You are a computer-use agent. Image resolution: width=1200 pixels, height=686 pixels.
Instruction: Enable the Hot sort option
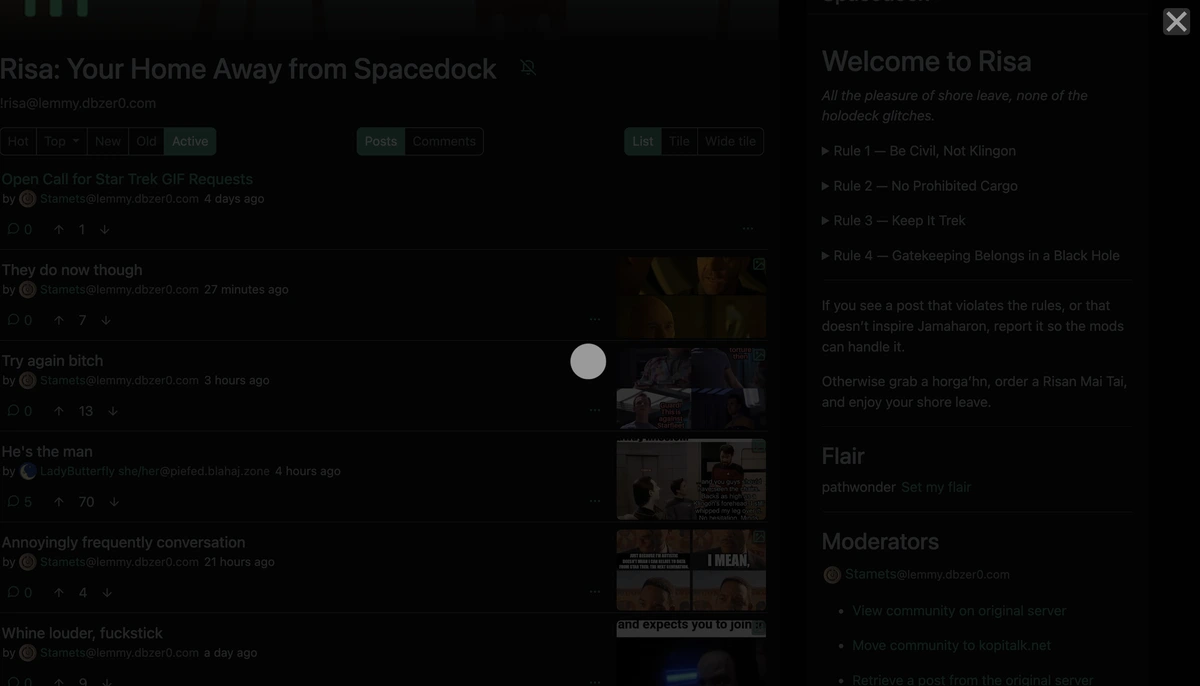point(17,141)
